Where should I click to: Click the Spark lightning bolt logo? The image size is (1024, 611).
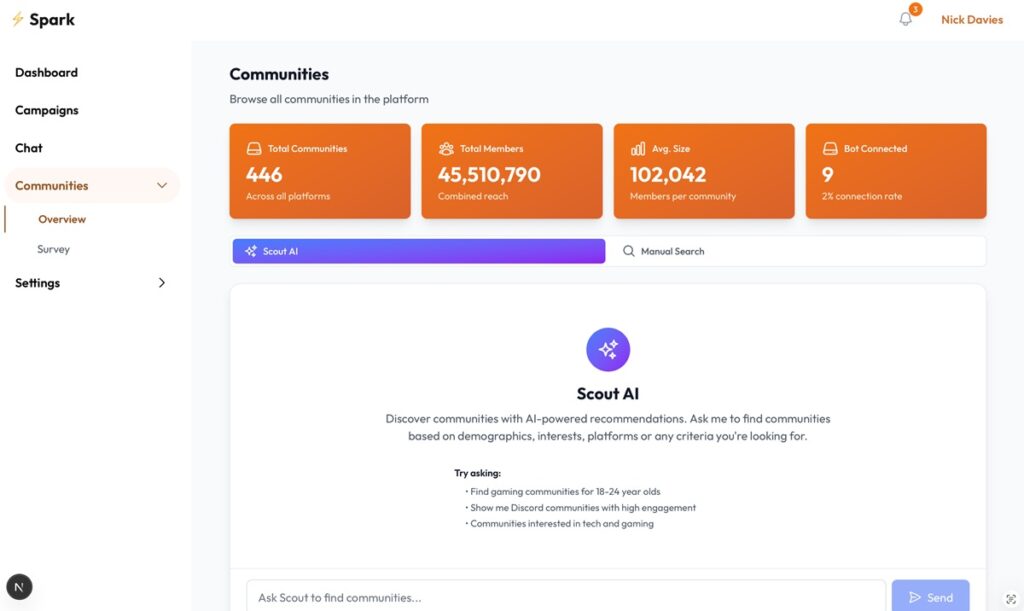tap(18, 20)
